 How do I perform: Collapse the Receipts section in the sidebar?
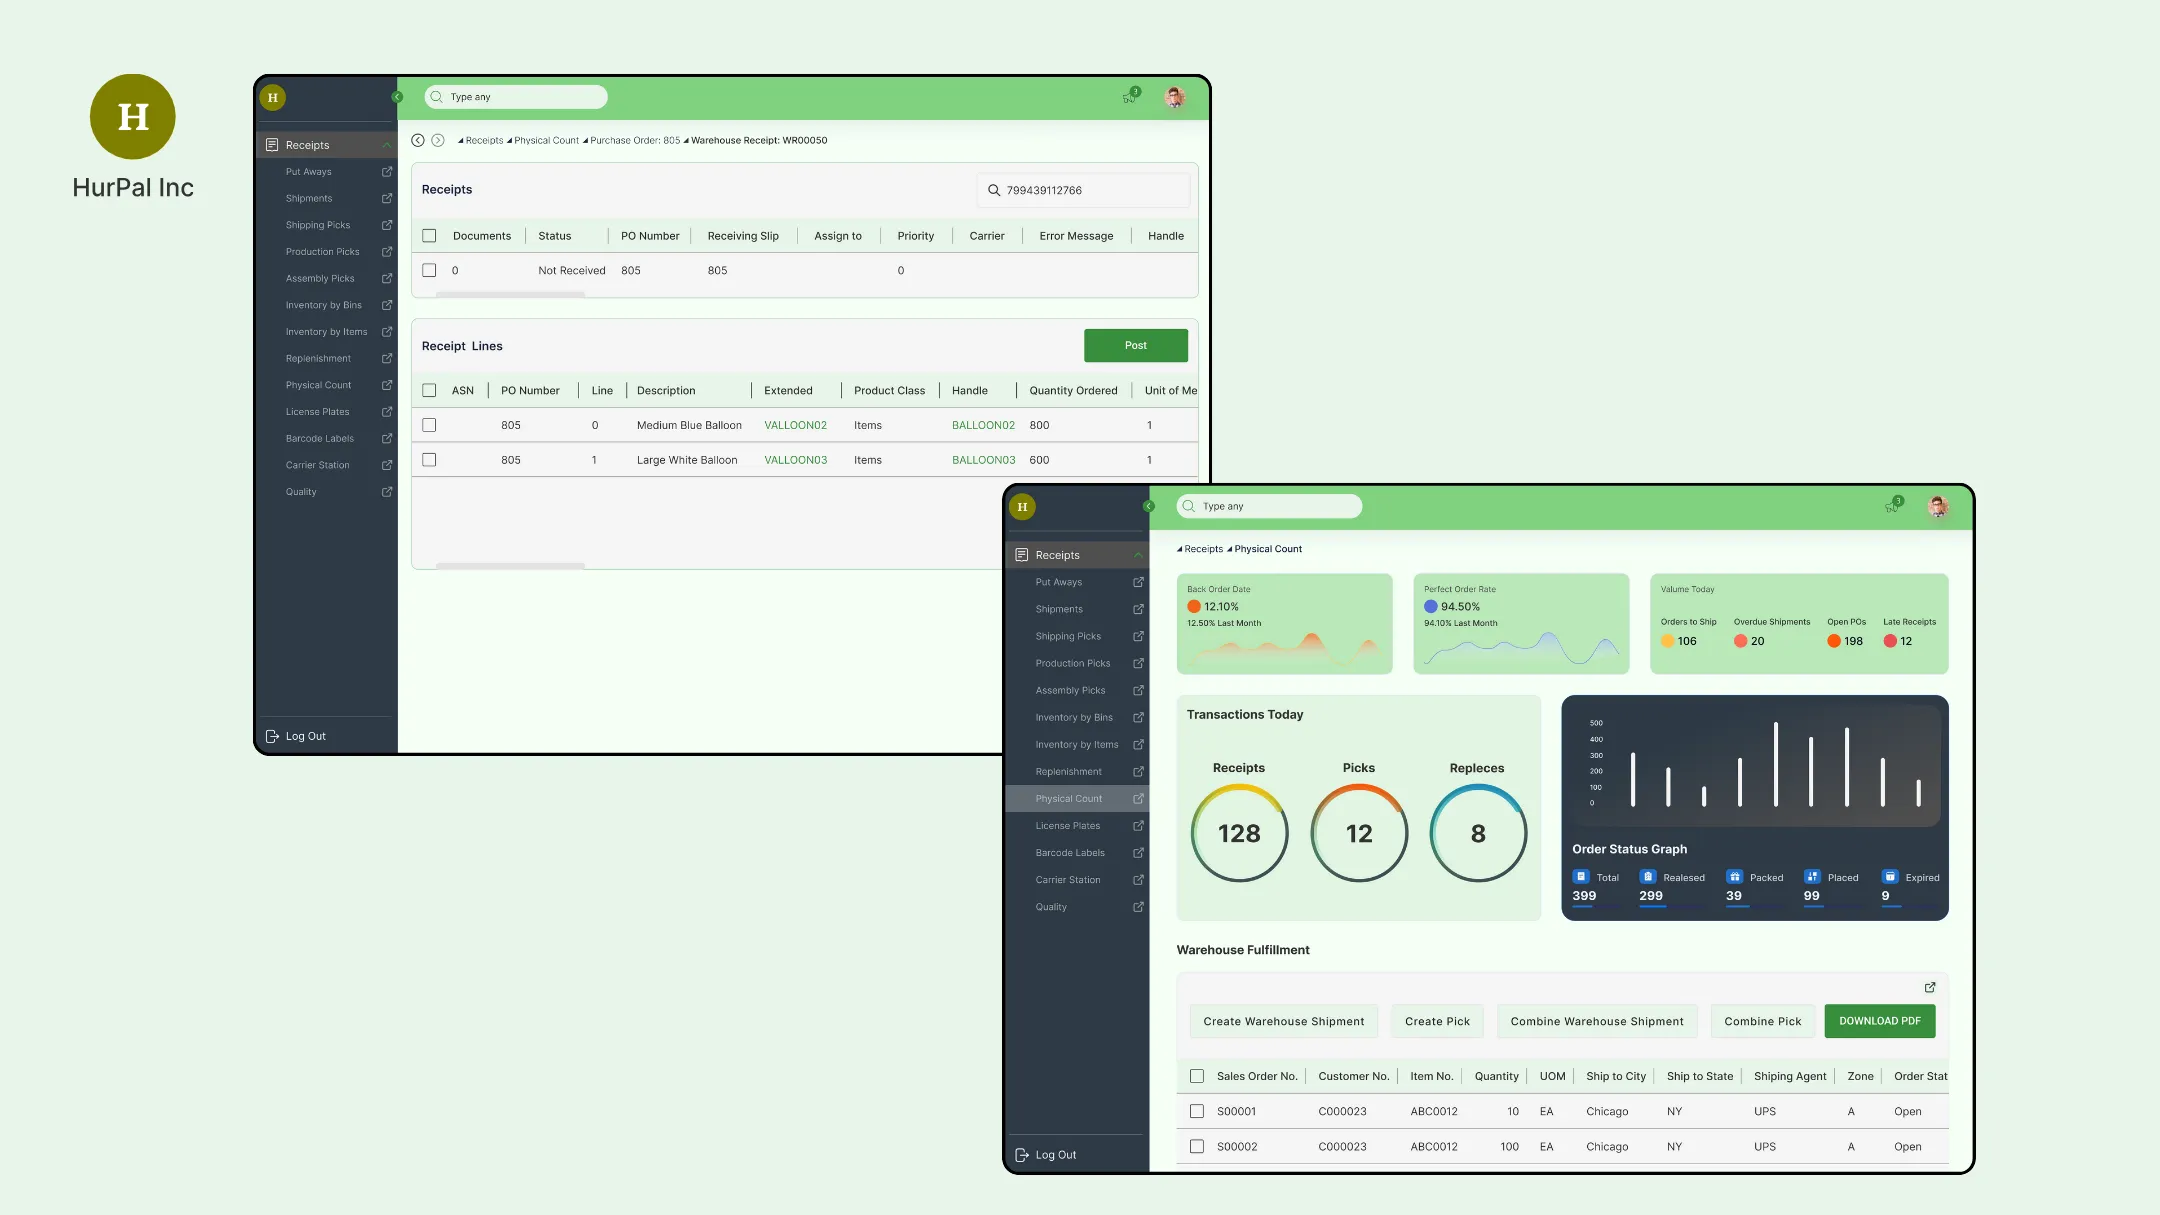(x=386, y=144)
